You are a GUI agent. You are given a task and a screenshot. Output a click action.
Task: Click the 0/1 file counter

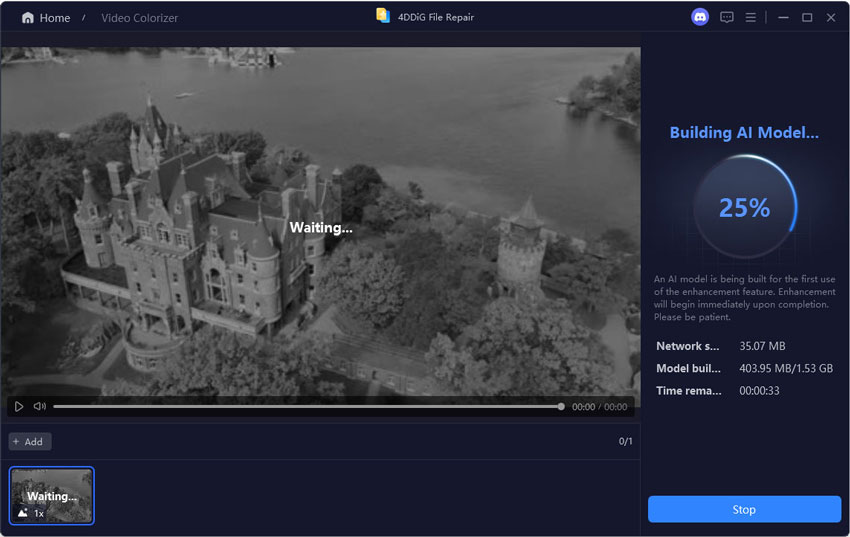click(x=625, y=441)
